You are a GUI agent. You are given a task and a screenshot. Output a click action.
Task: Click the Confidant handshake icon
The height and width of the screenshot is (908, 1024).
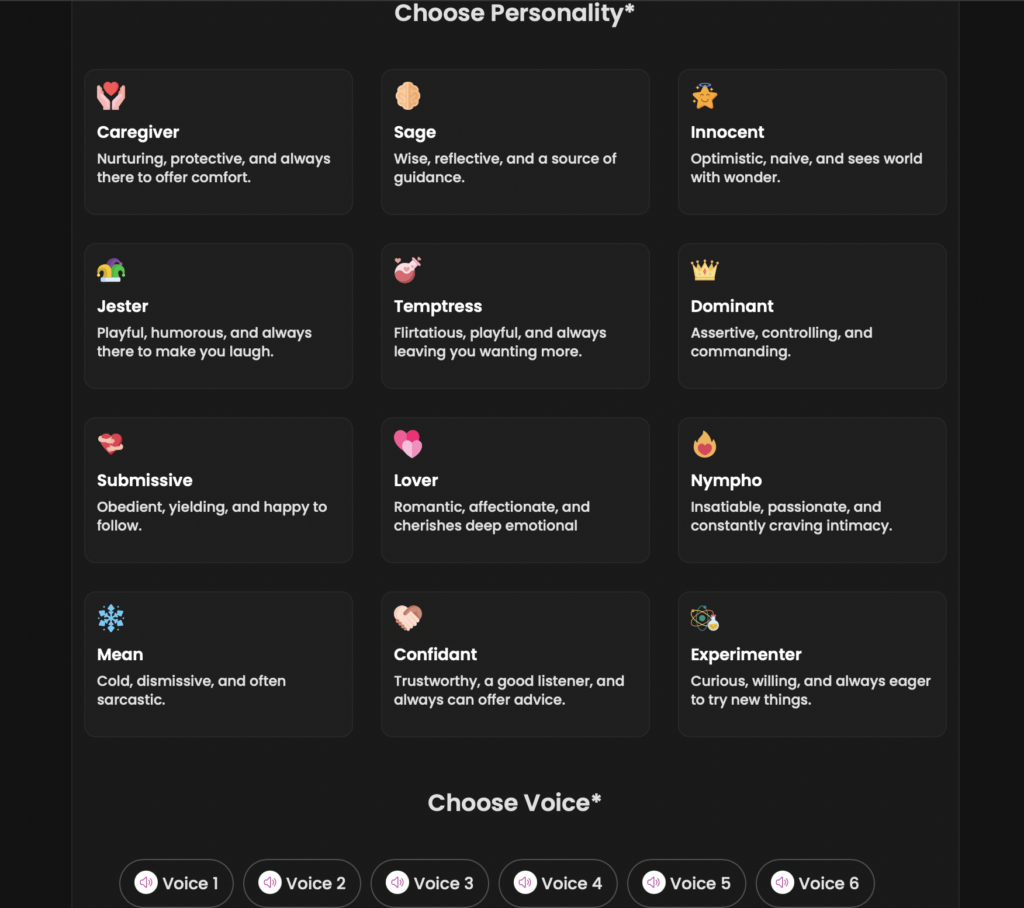(407, 618)
